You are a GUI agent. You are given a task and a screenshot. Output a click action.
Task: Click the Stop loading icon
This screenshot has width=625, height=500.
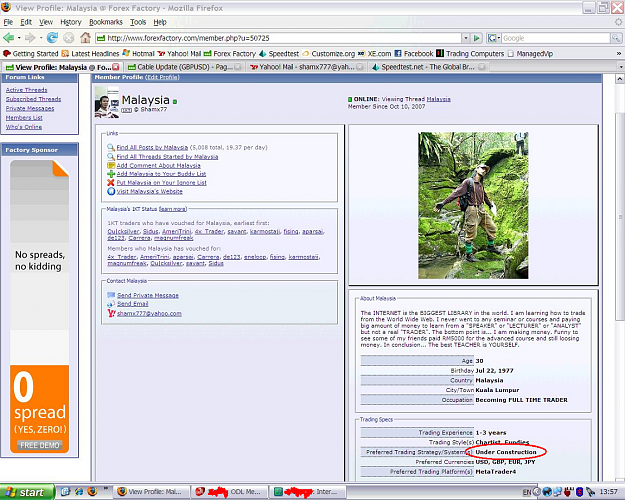point(69,38)
